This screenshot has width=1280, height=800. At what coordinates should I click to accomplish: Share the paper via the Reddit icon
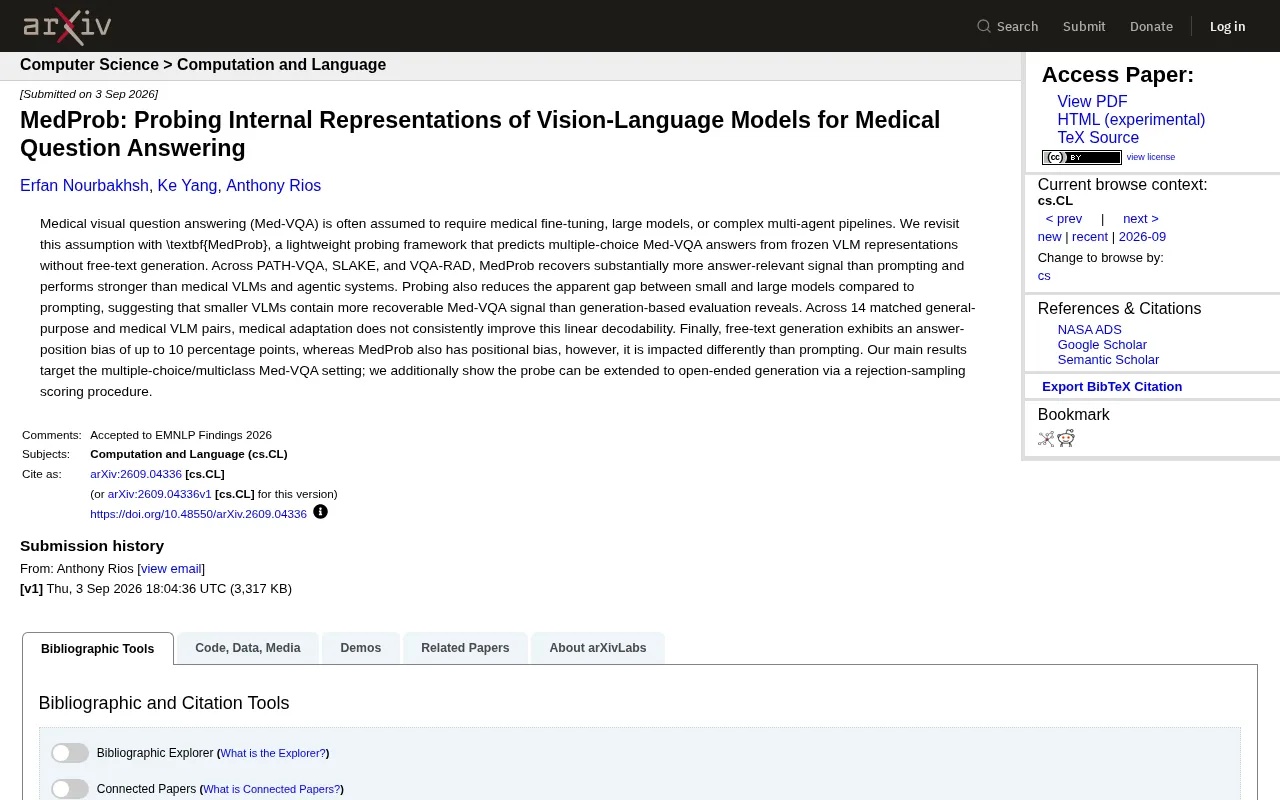coord(1066,438)
